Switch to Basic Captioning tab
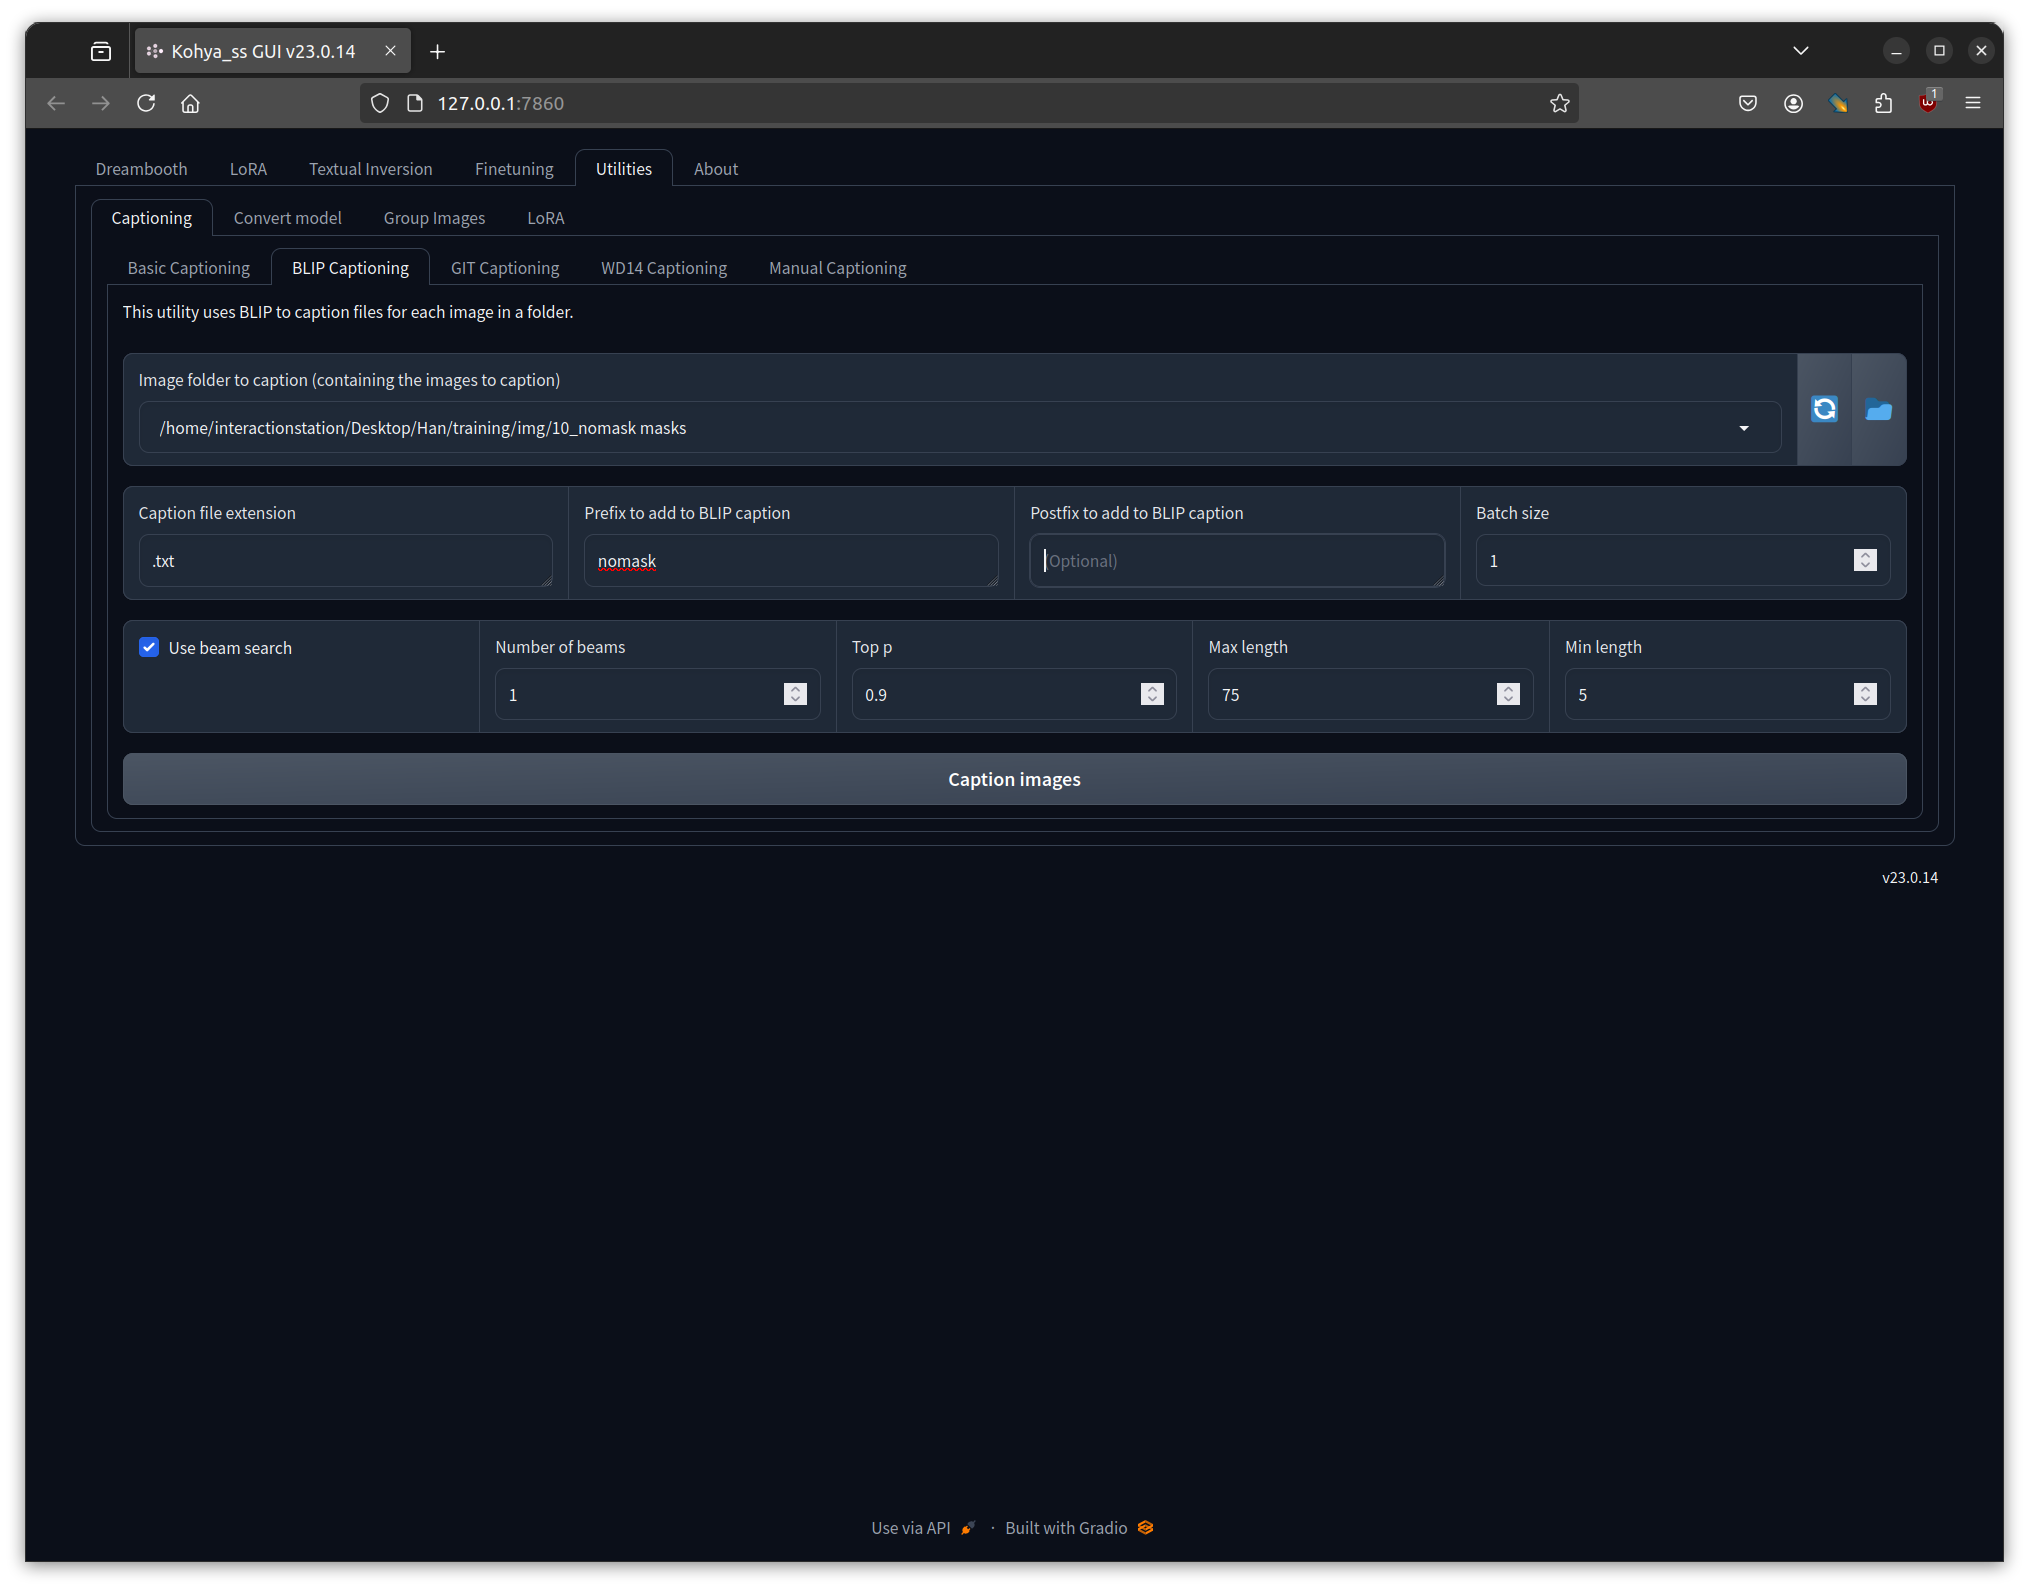The height and width of the screenshot is (1590, 2029). click(188, 268)
